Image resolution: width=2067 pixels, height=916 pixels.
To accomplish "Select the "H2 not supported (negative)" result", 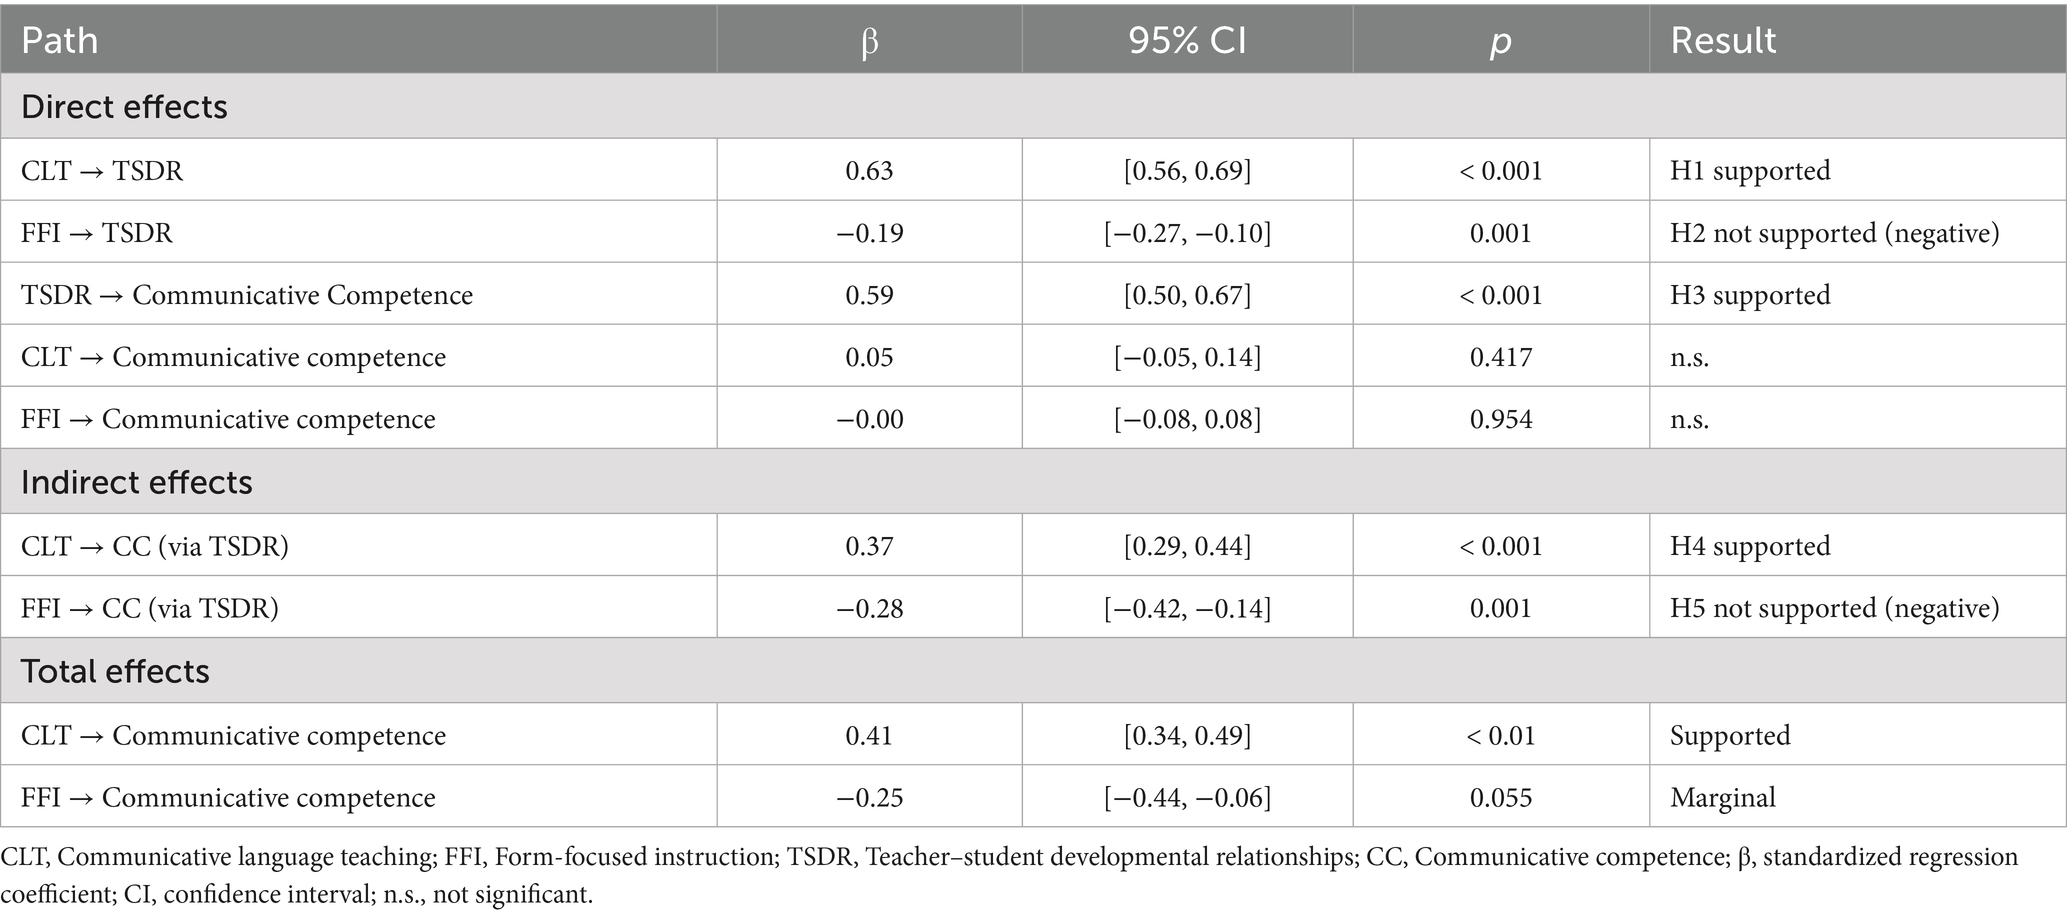I will 1834,233.
